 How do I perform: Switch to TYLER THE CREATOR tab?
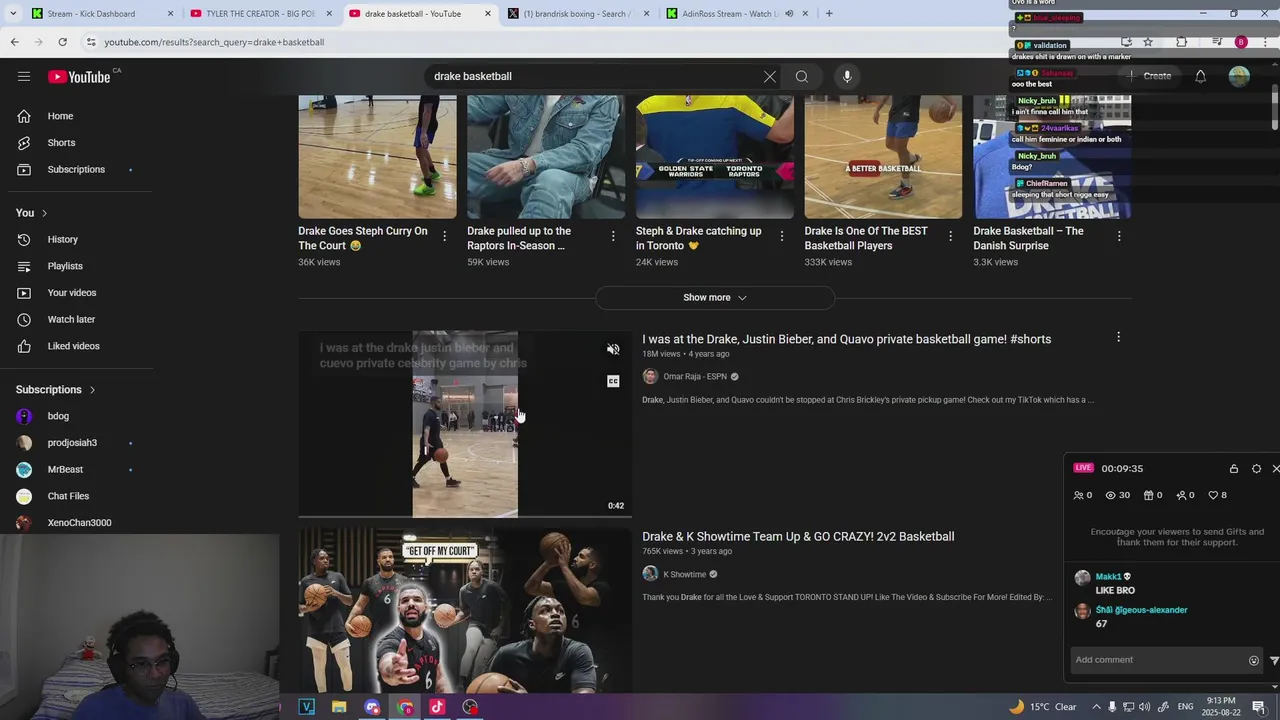[260, 14]
